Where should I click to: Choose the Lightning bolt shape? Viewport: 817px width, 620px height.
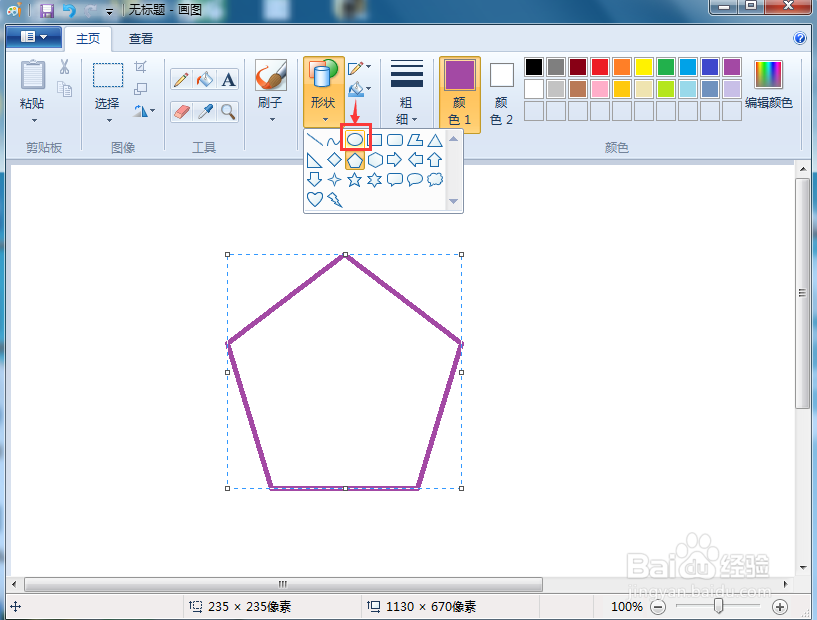pos(335,199)
